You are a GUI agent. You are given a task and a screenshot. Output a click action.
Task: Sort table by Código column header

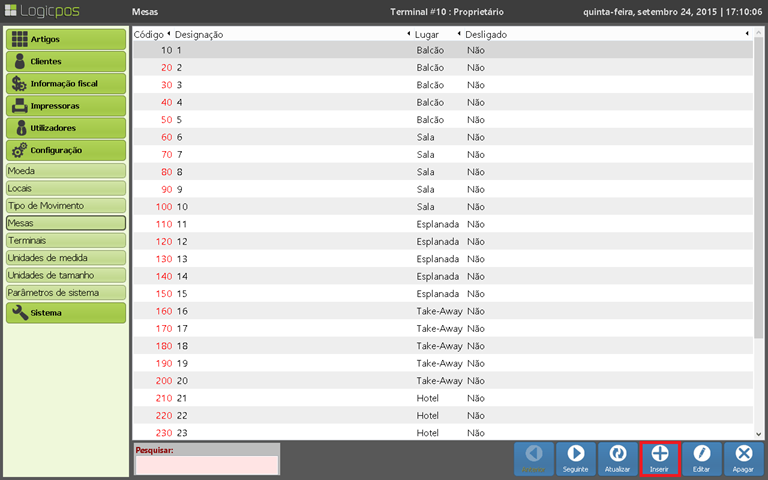(150, 34)
